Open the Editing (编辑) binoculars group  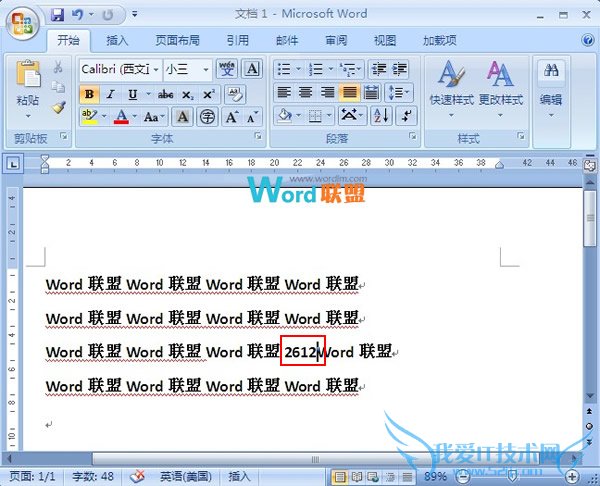551,87
